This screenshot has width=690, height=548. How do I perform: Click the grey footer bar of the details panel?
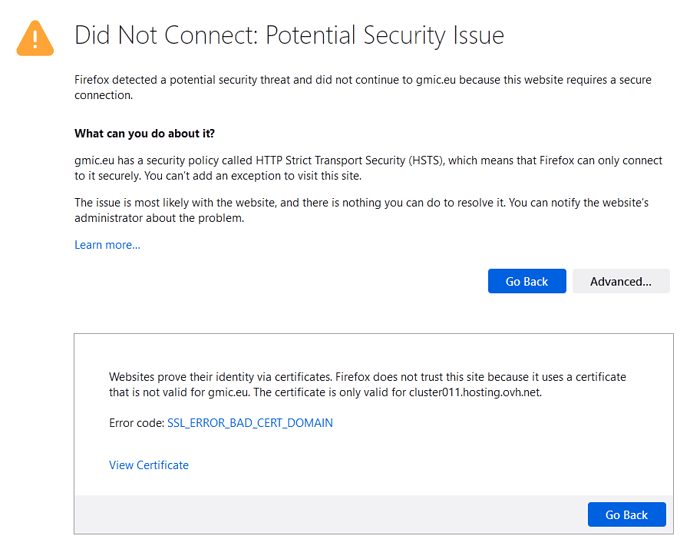pyautogui.click(x=330, y=515)
